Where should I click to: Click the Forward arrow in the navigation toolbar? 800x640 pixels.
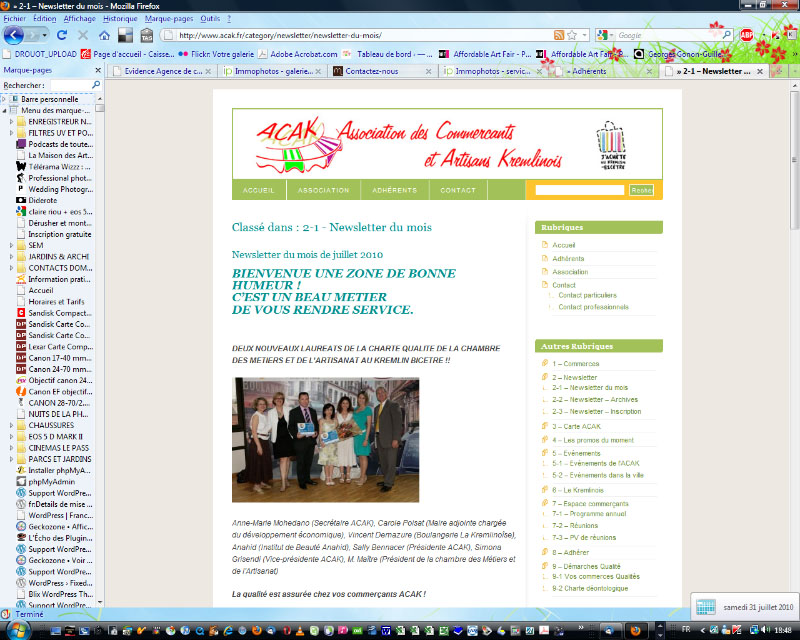tap(33, 35)
